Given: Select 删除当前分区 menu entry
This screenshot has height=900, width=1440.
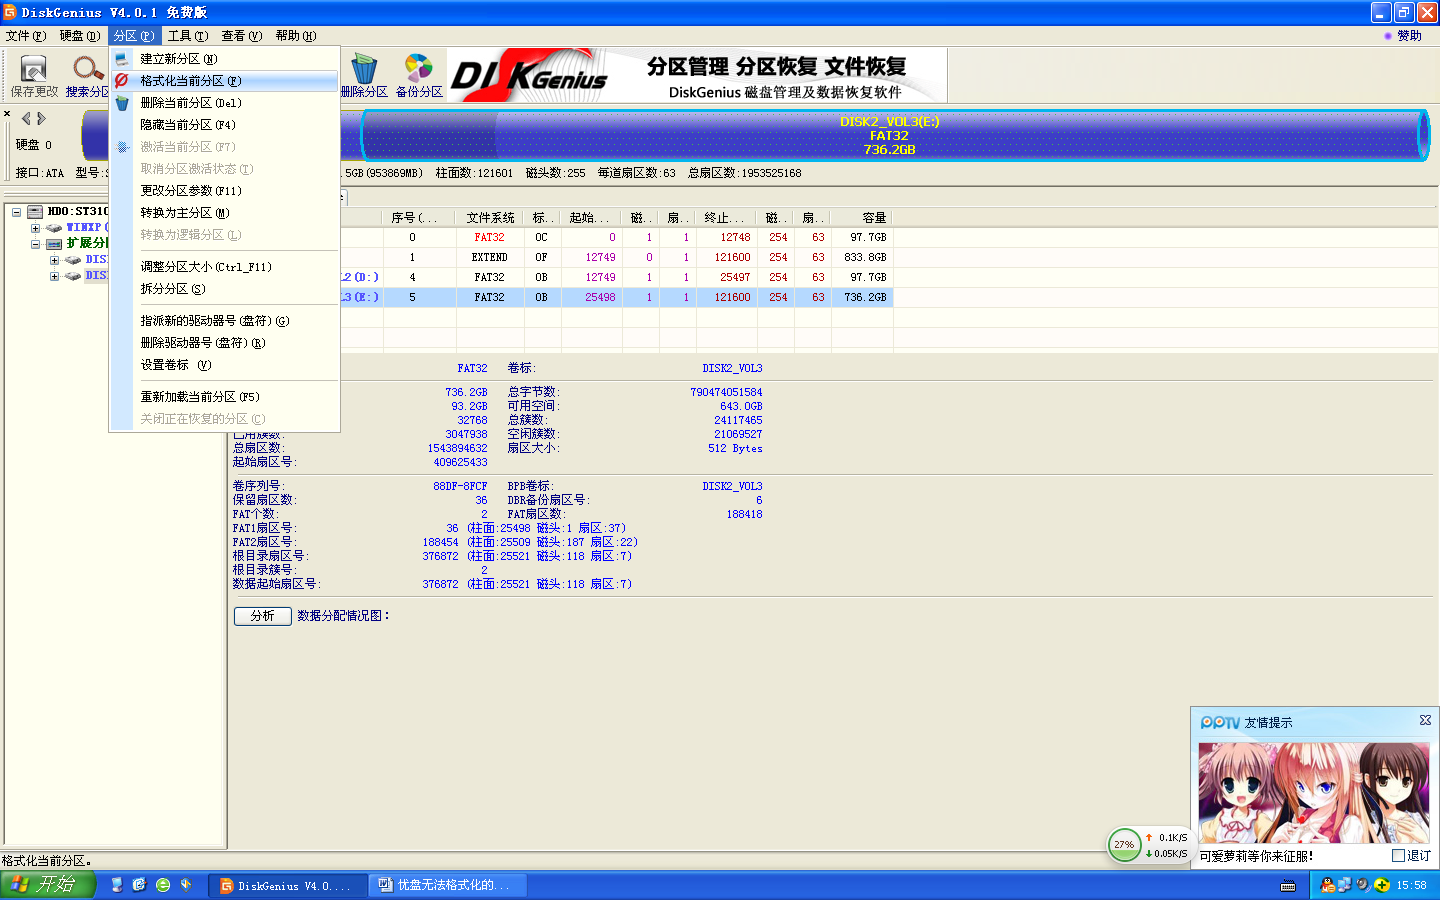Looking at the screenshot, I should tap(190, 103).
